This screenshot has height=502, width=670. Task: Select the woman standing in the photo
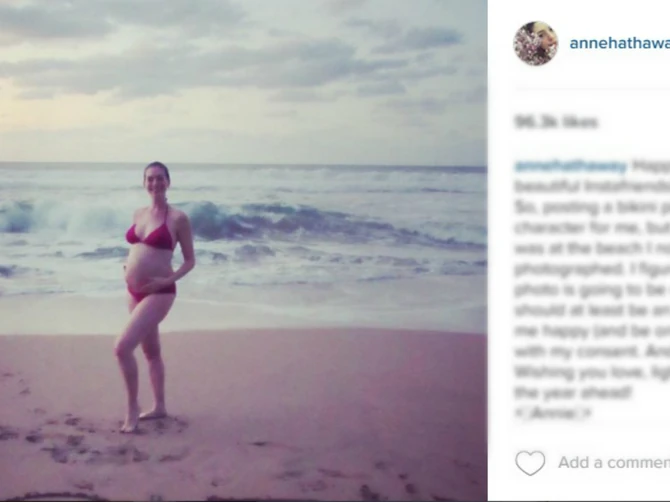coord(154,297)
